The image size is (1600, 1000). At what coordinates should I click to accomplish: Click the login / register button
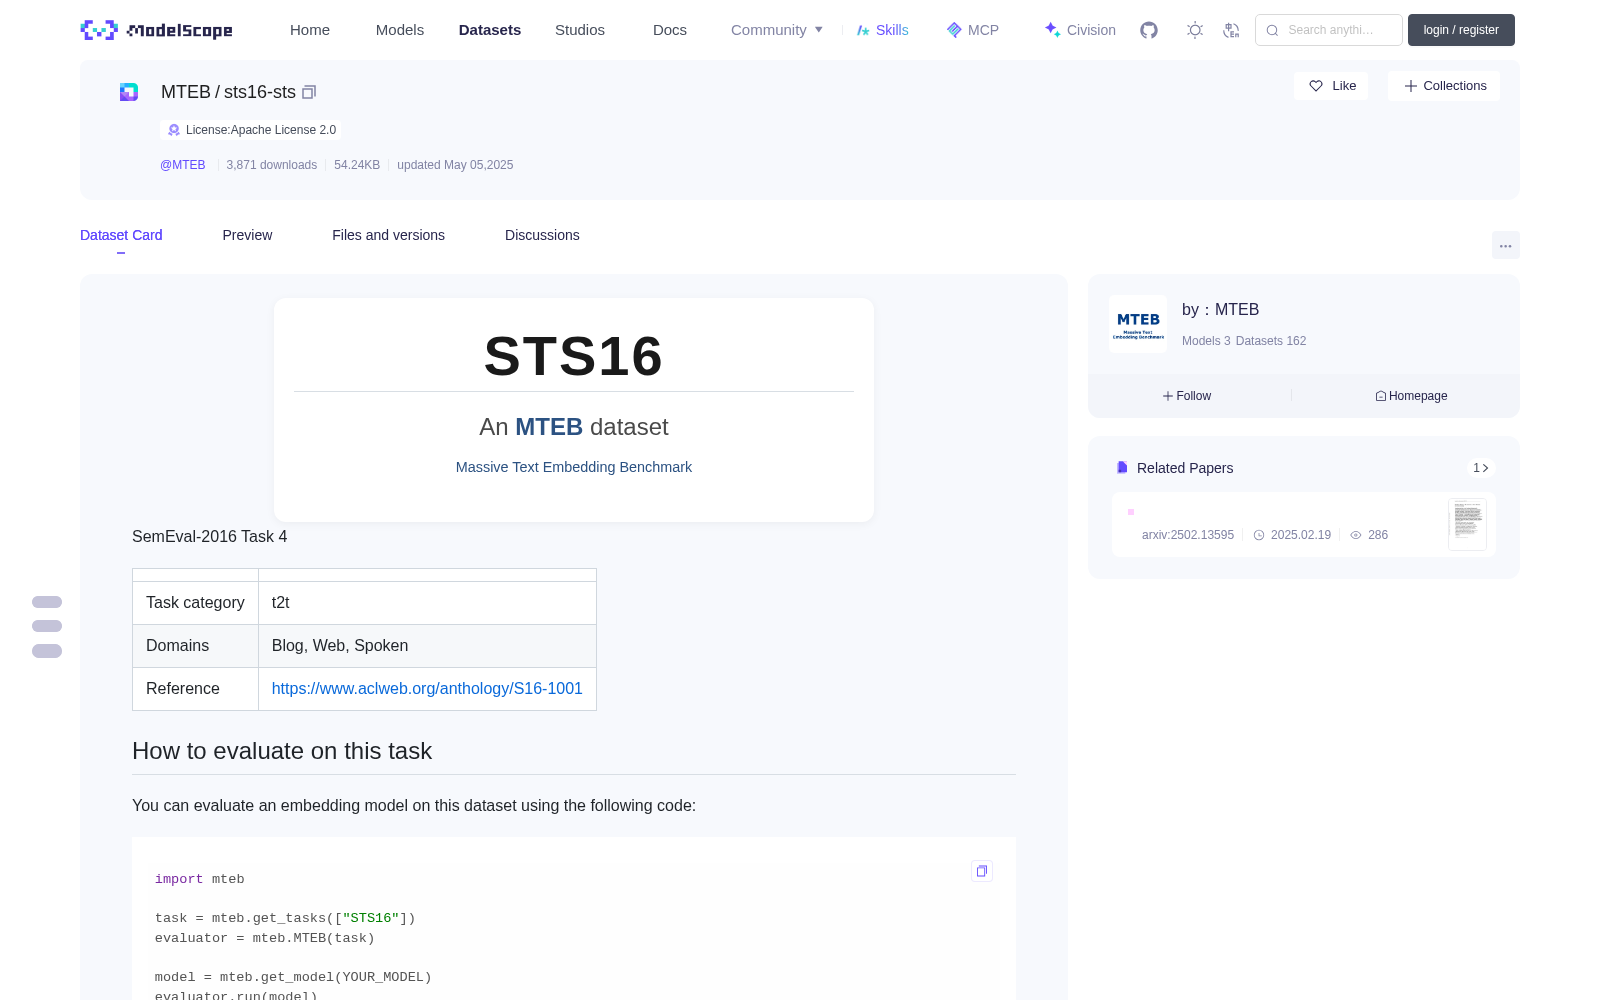coord(1461,30)
